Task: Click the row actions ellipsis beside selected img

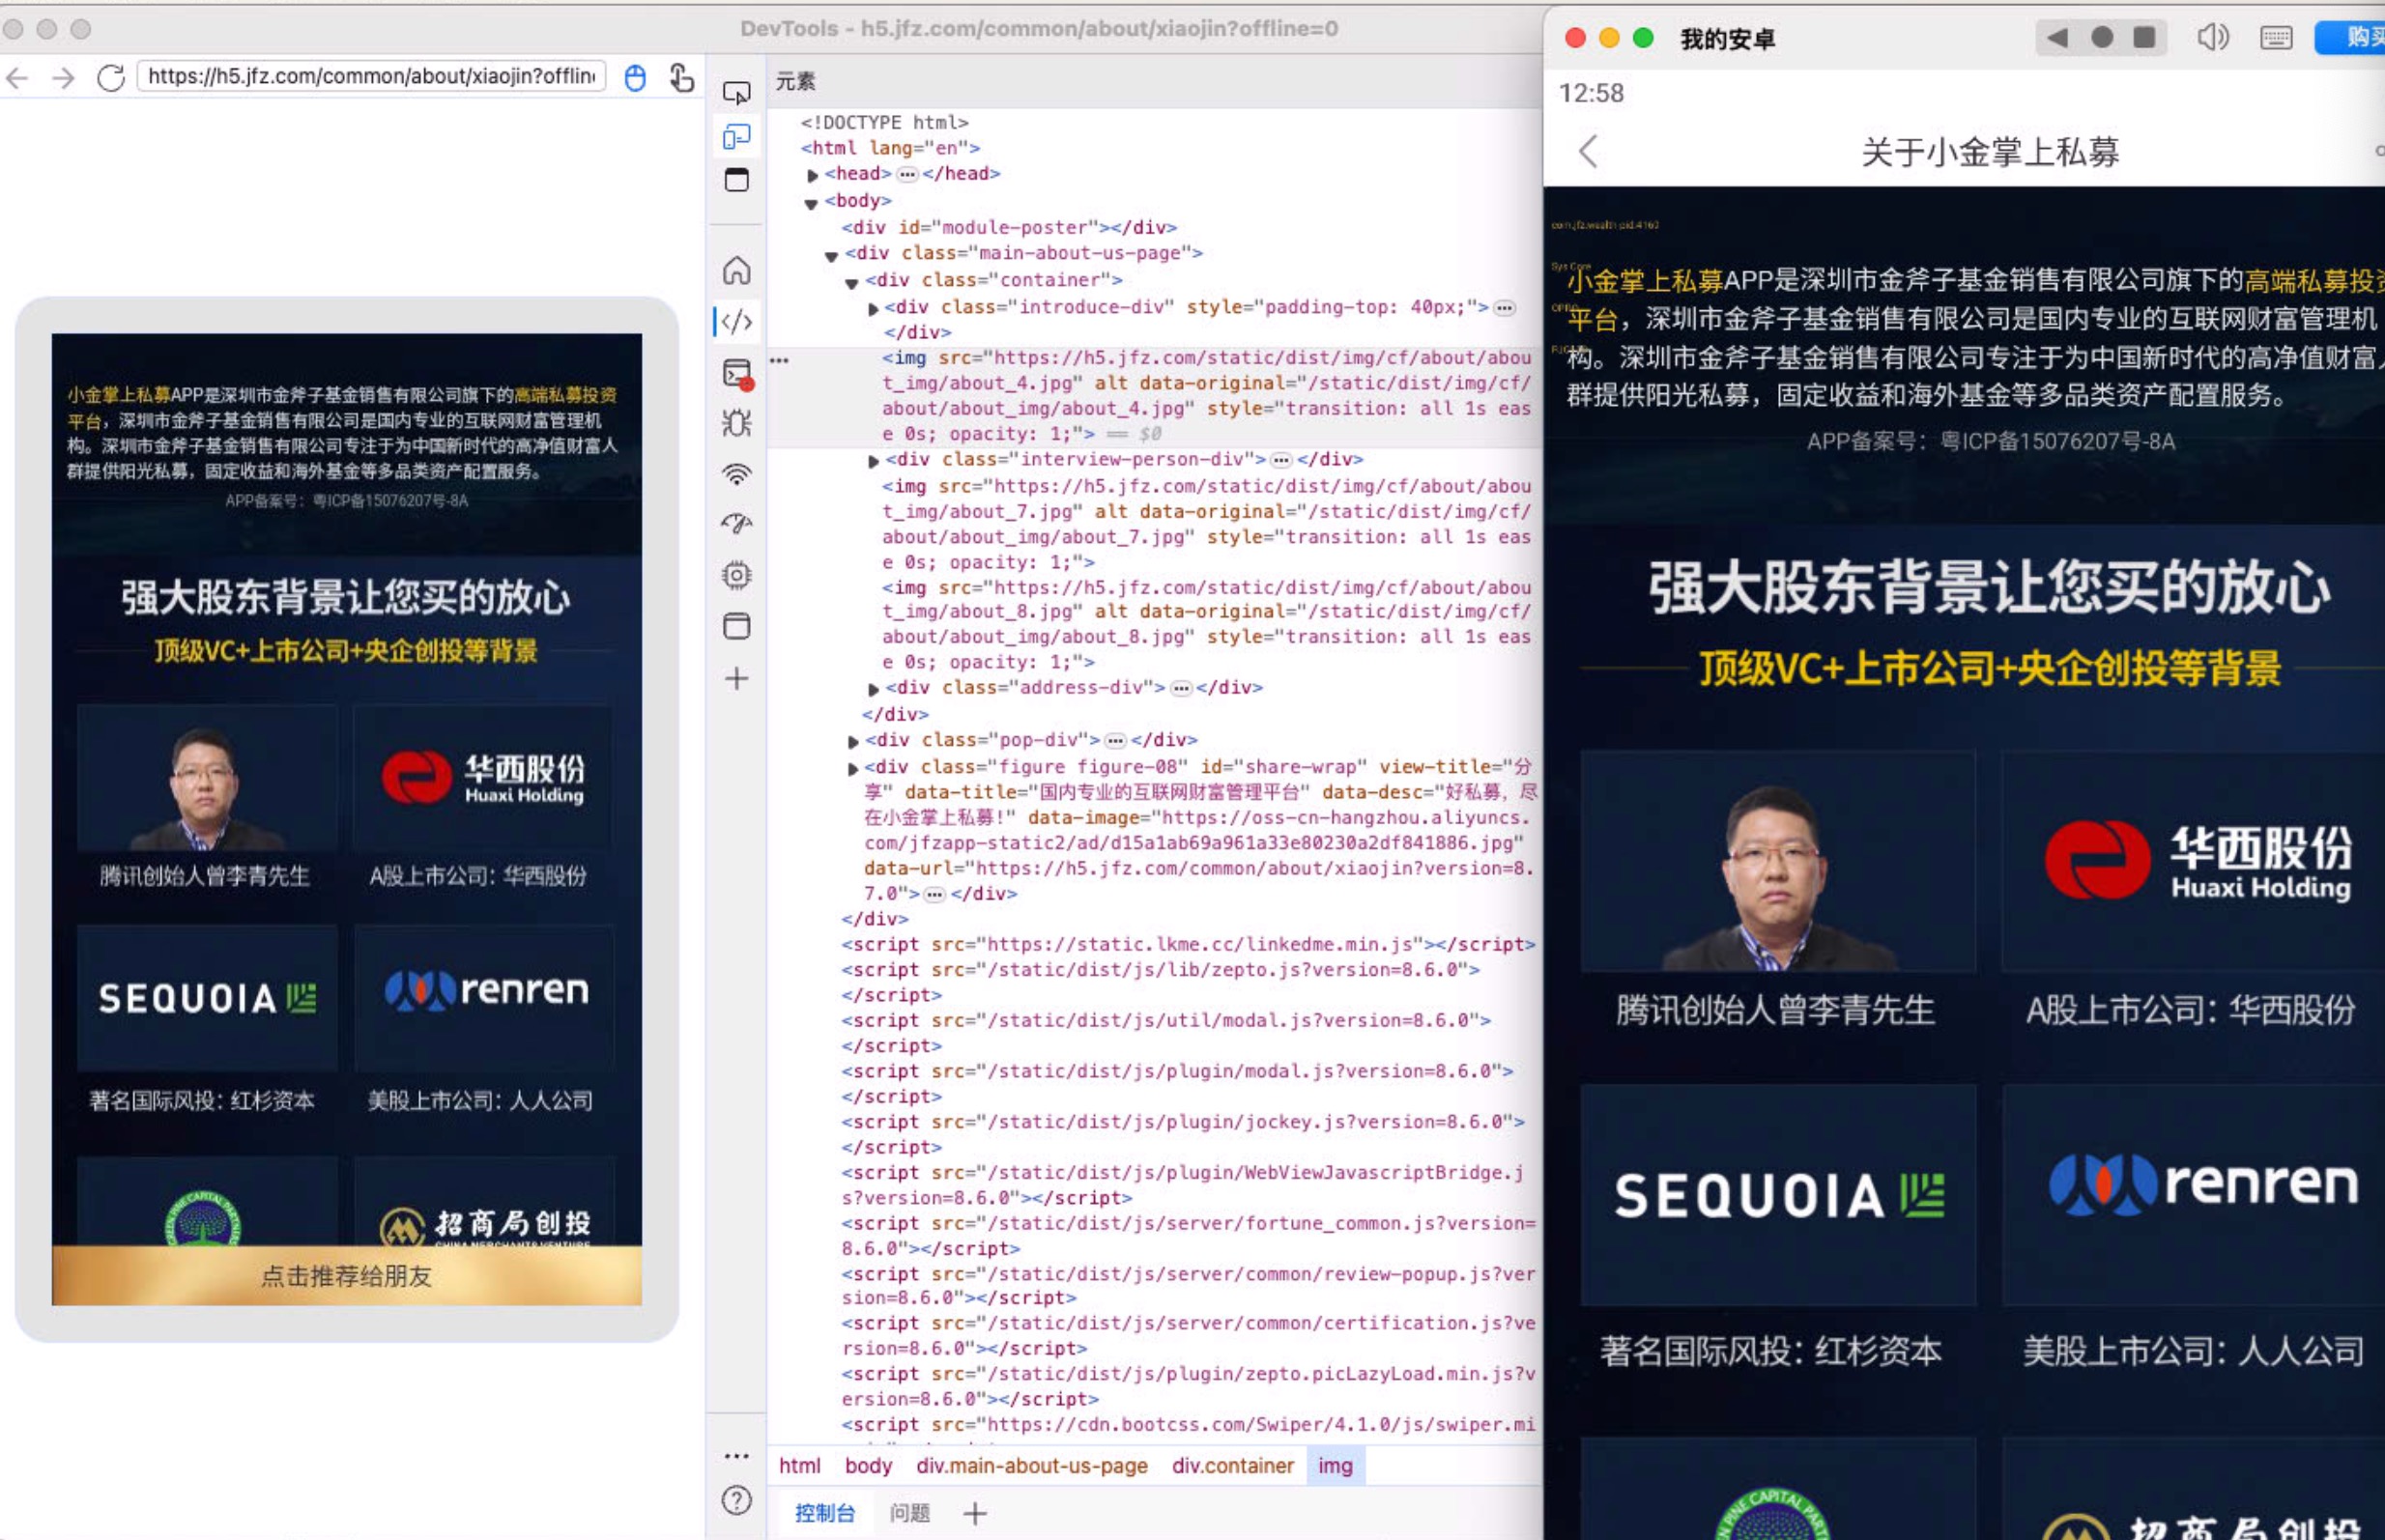Action: pos(779,360)
